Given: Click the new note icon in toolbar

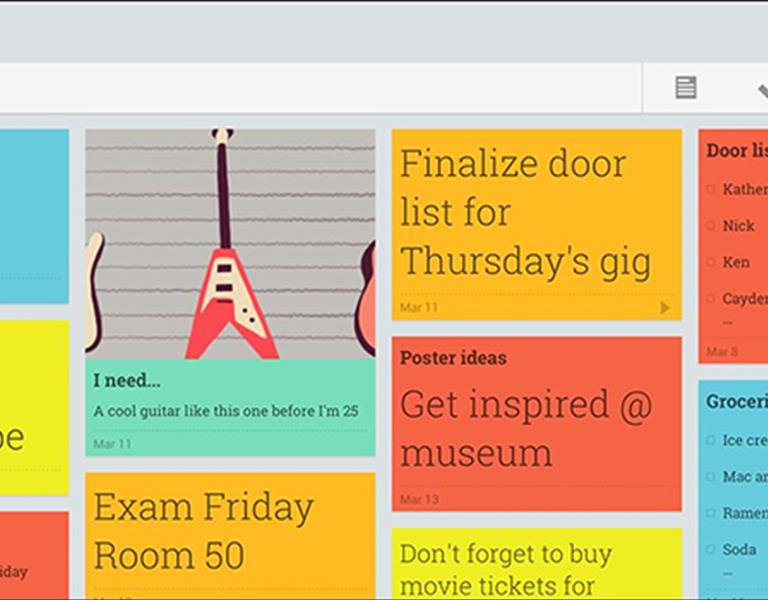Looking at the screenshot, I should 686,88.
